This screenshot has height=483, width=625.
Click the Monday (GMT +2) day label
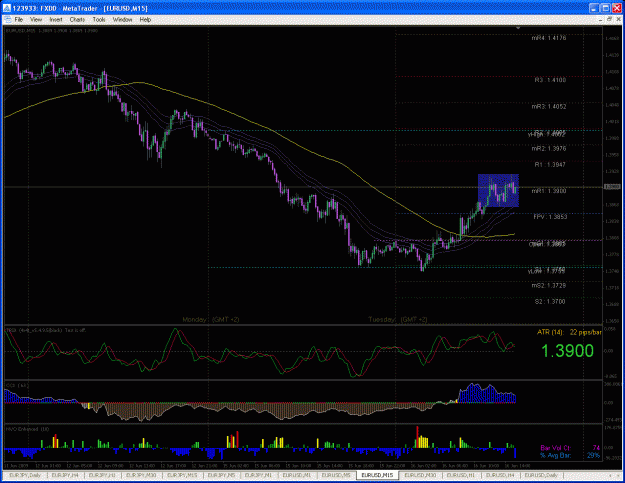pyautogui.click(x=211, y=319)
